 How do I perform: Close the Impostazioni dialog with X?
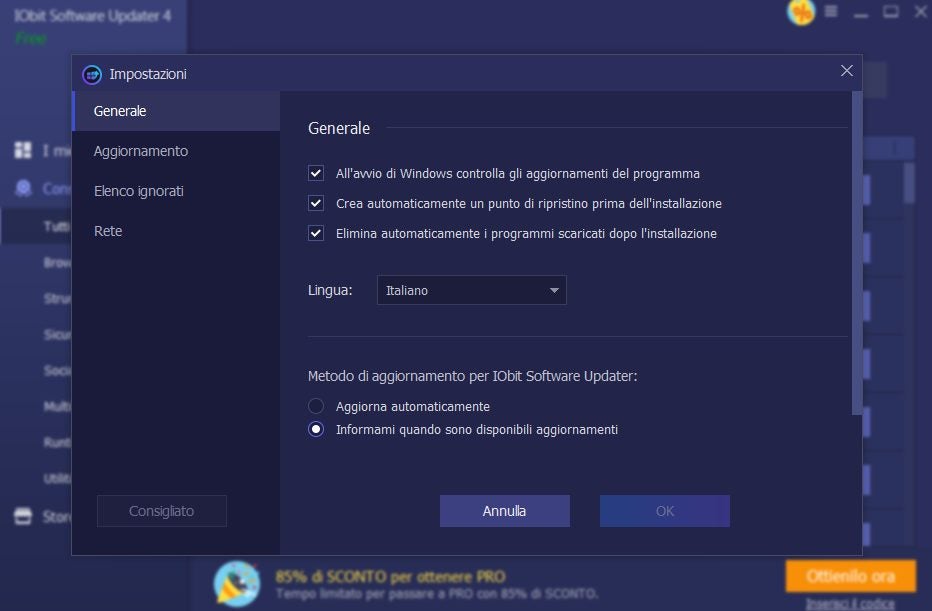tap(846, 71)
